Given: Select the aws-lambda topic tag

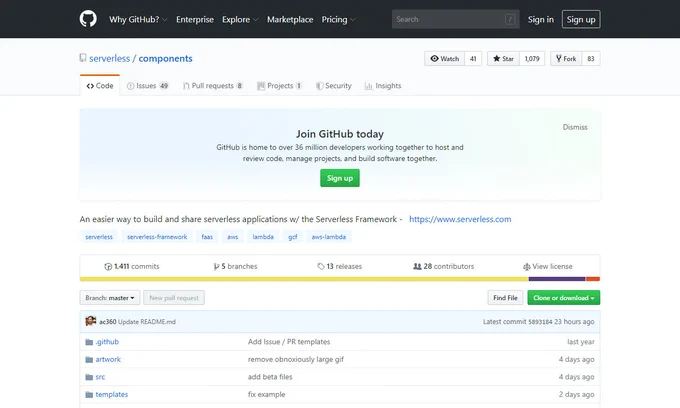Looking at the screenshot, I should point(329,237).
